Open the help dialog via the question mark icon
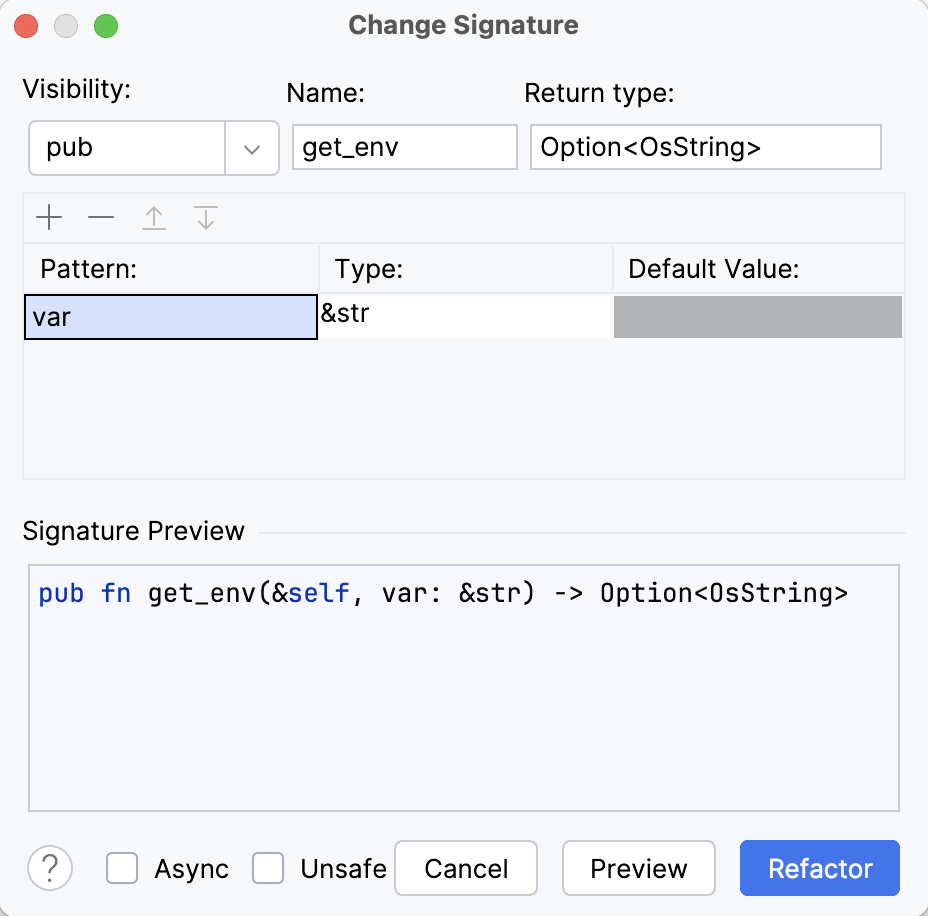Image resolution: width=928 pixels, height=916 pixels. 50,868
